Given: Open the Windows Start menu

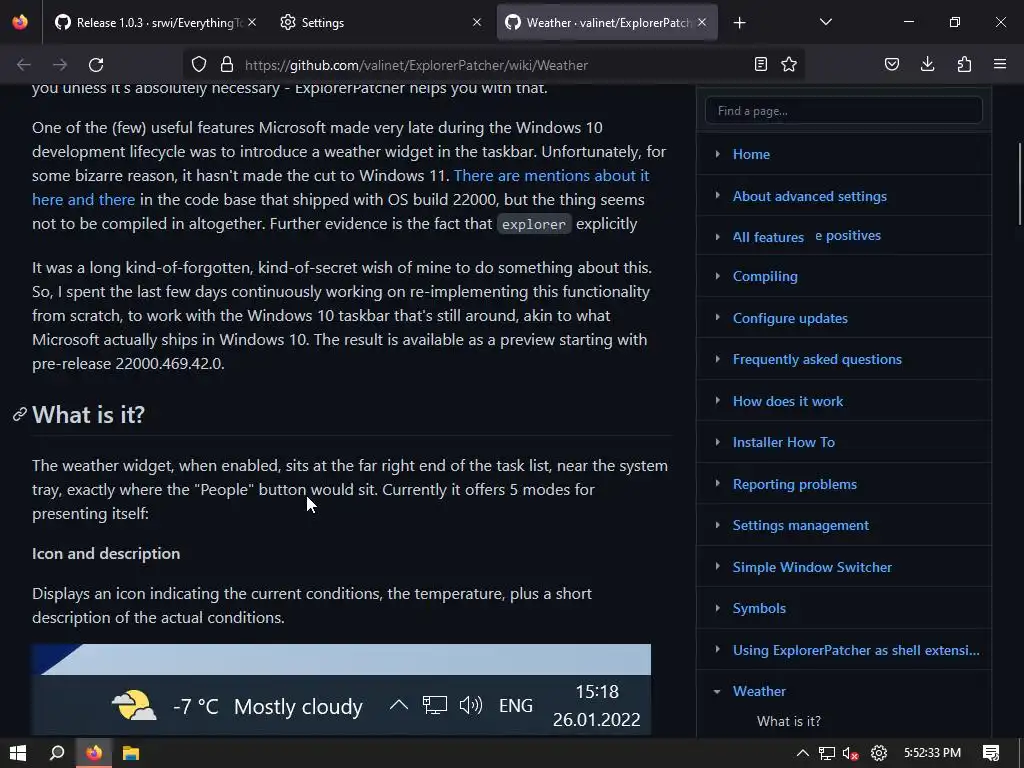Looking at the screenshot, I should click(x=18, y=753).
